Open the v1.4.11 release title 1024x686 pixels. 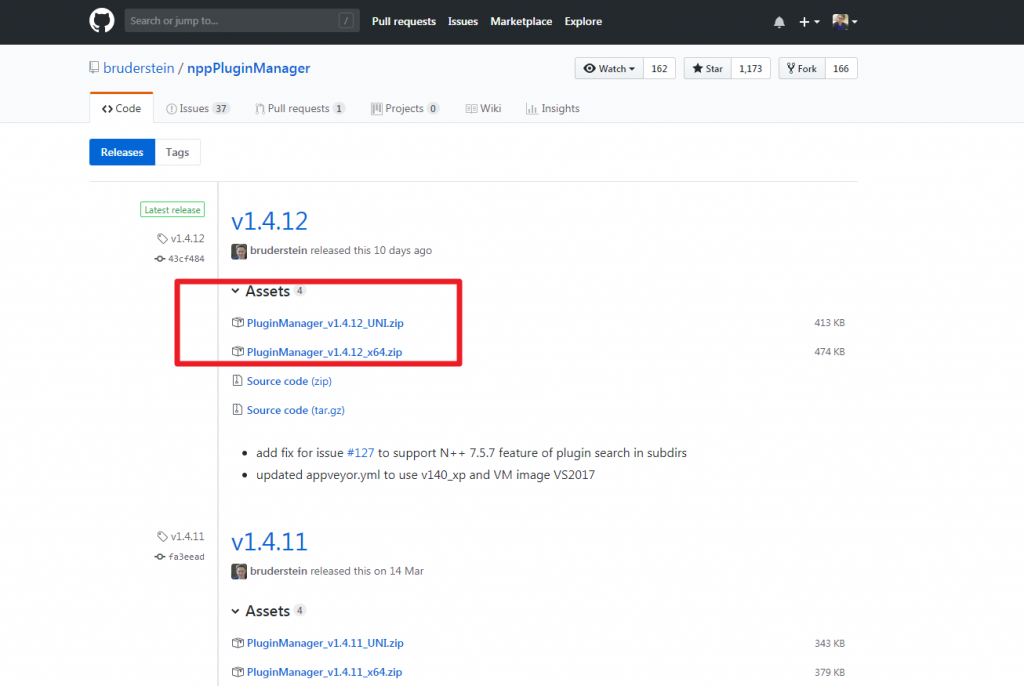[x=269, y=542]
